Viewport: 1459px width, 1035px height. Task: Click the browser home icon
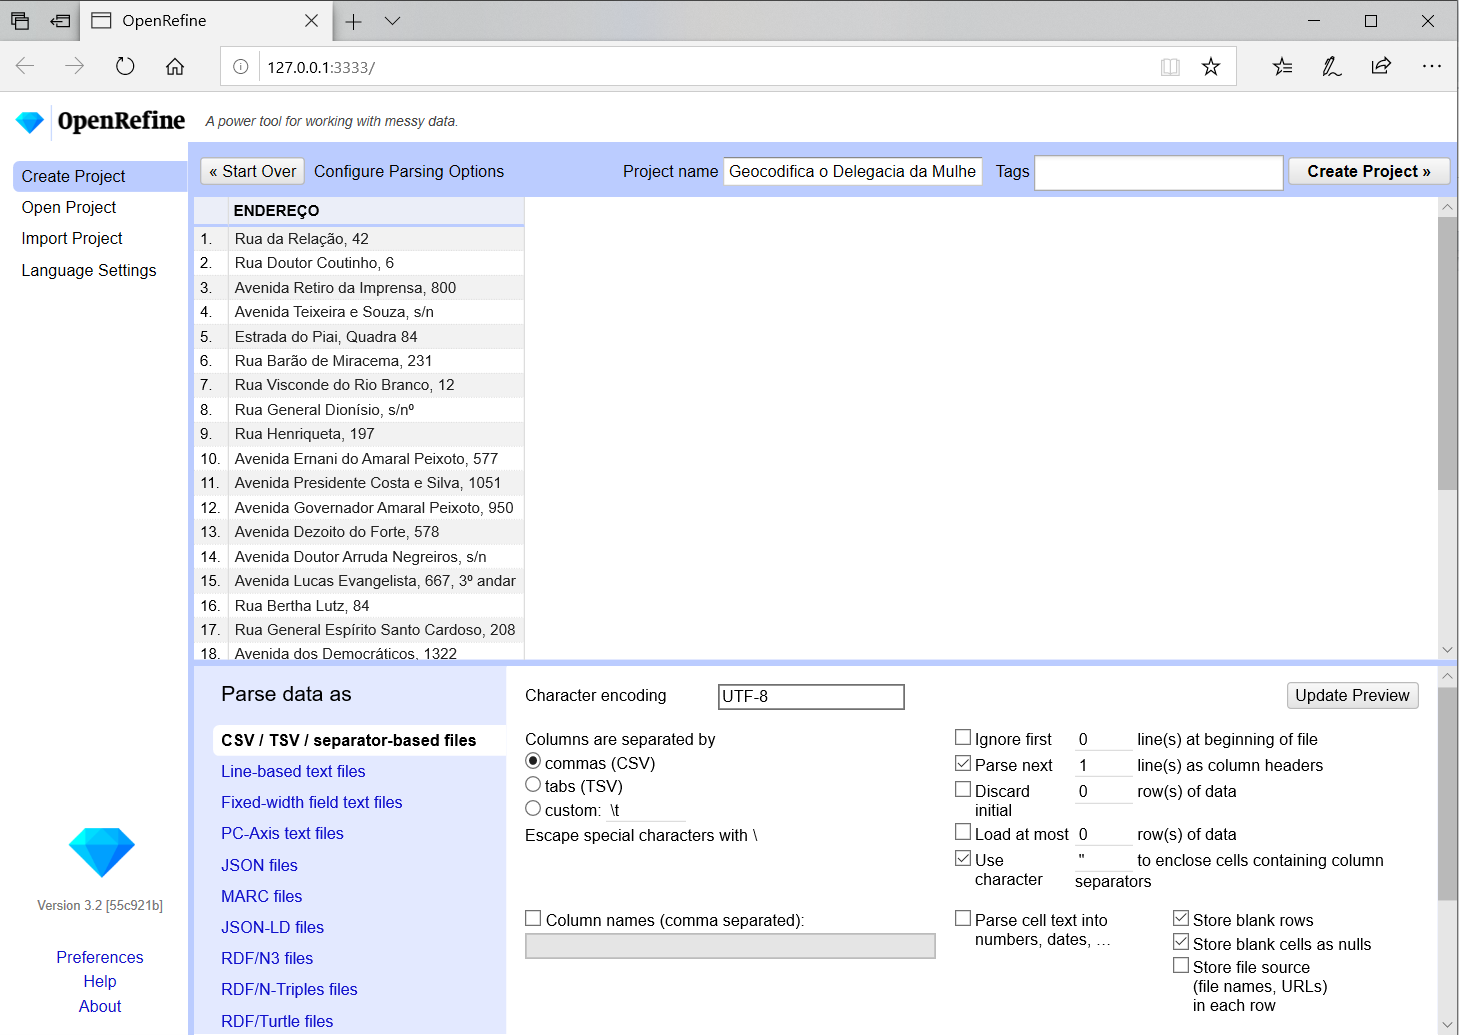pyautogui.click(x=175, y=67)
